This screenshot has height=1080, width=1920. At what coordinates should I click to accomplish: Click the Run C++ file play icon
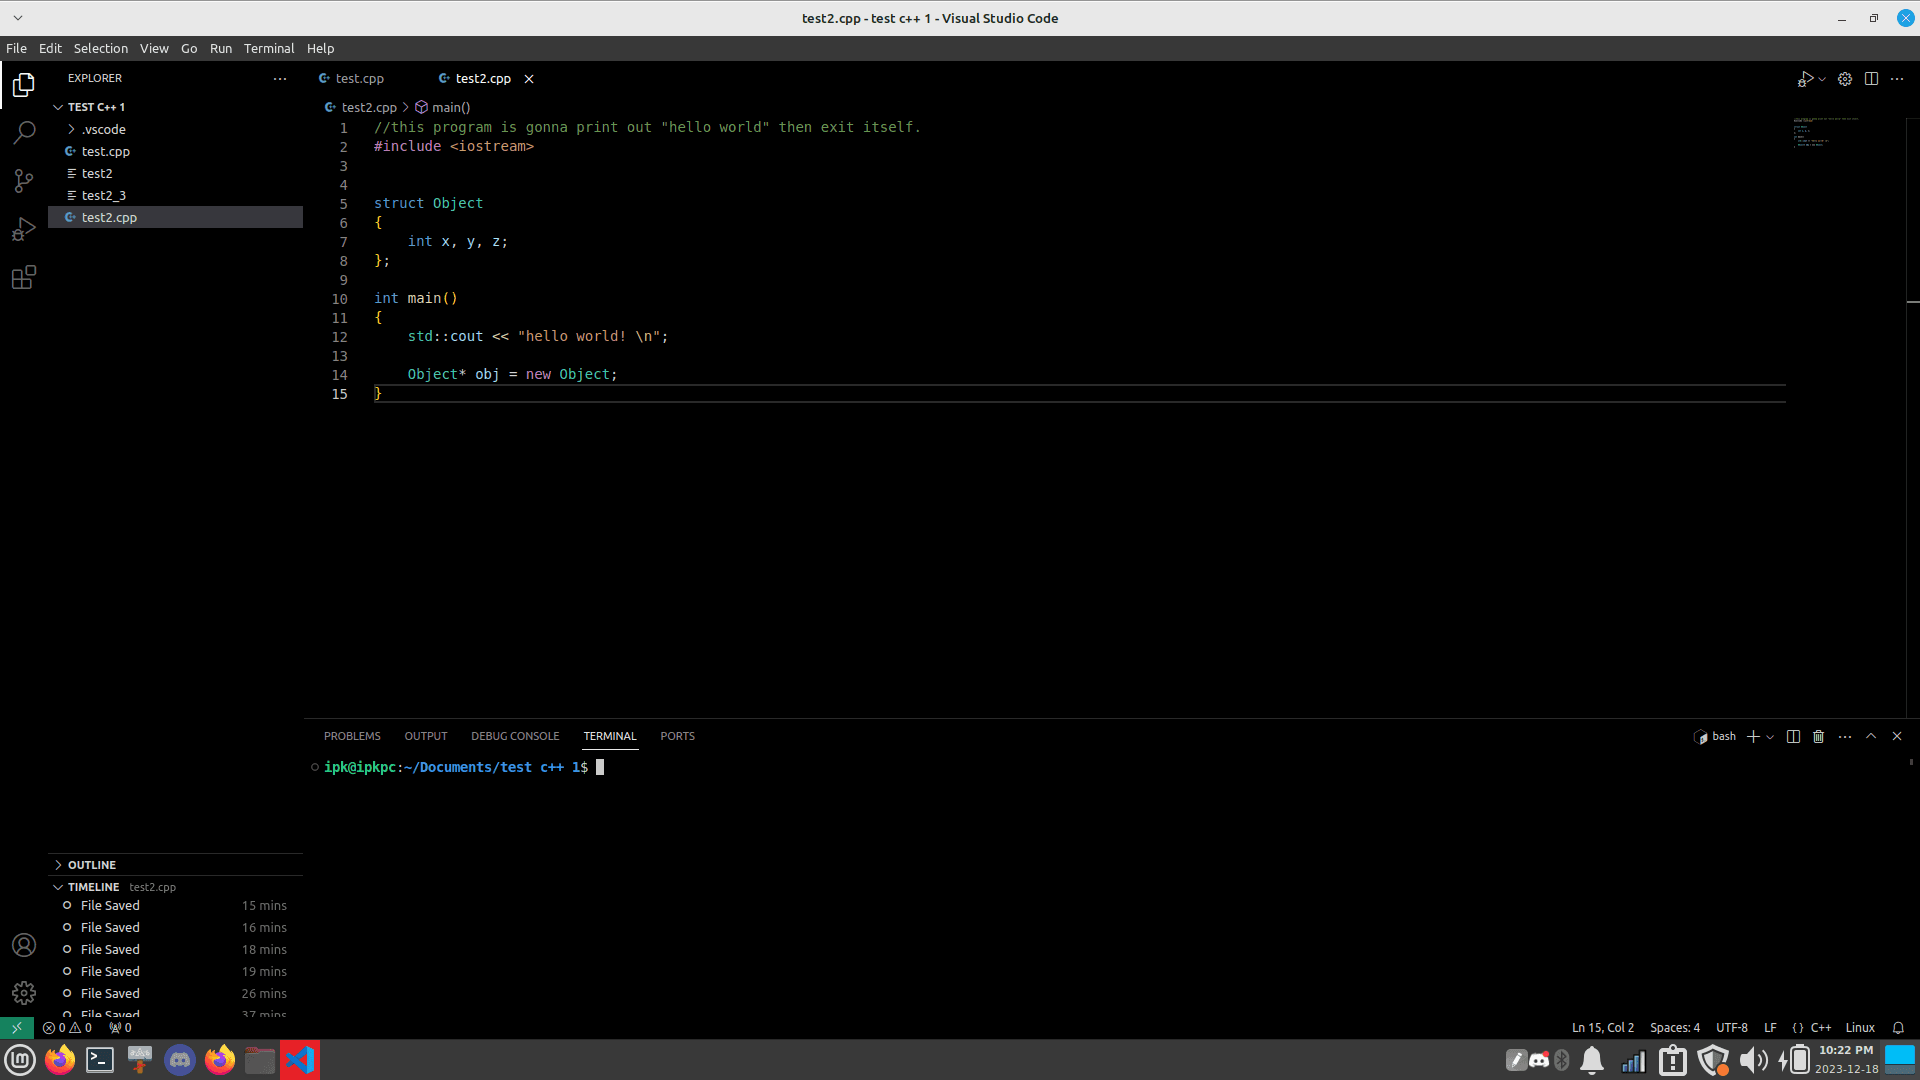click(1805, 79)
